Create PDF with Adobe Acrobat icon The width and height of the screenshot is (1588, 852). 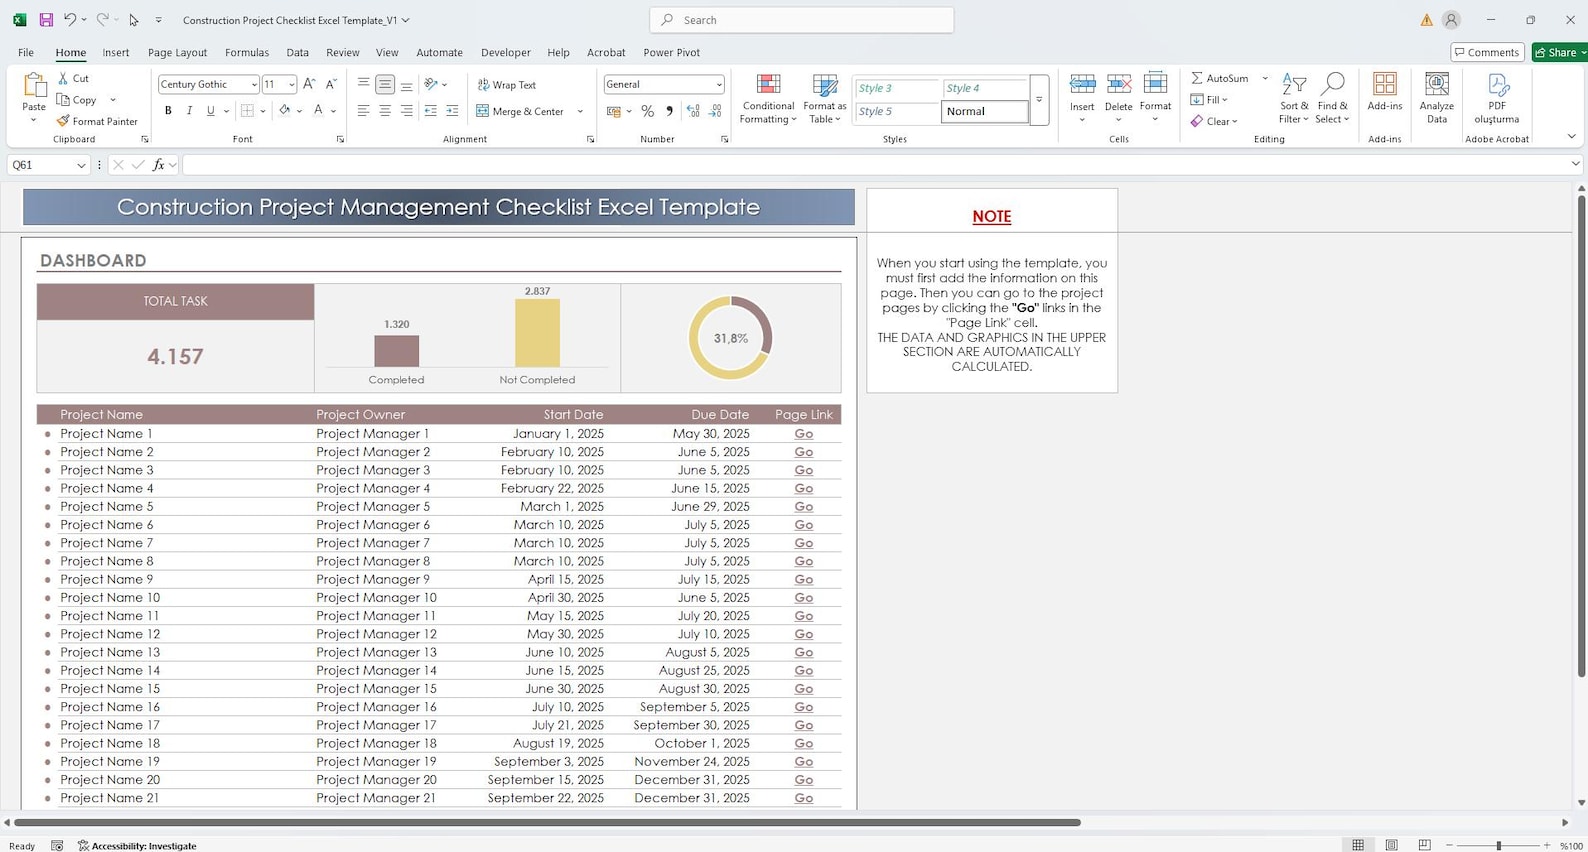(1497, 99)
